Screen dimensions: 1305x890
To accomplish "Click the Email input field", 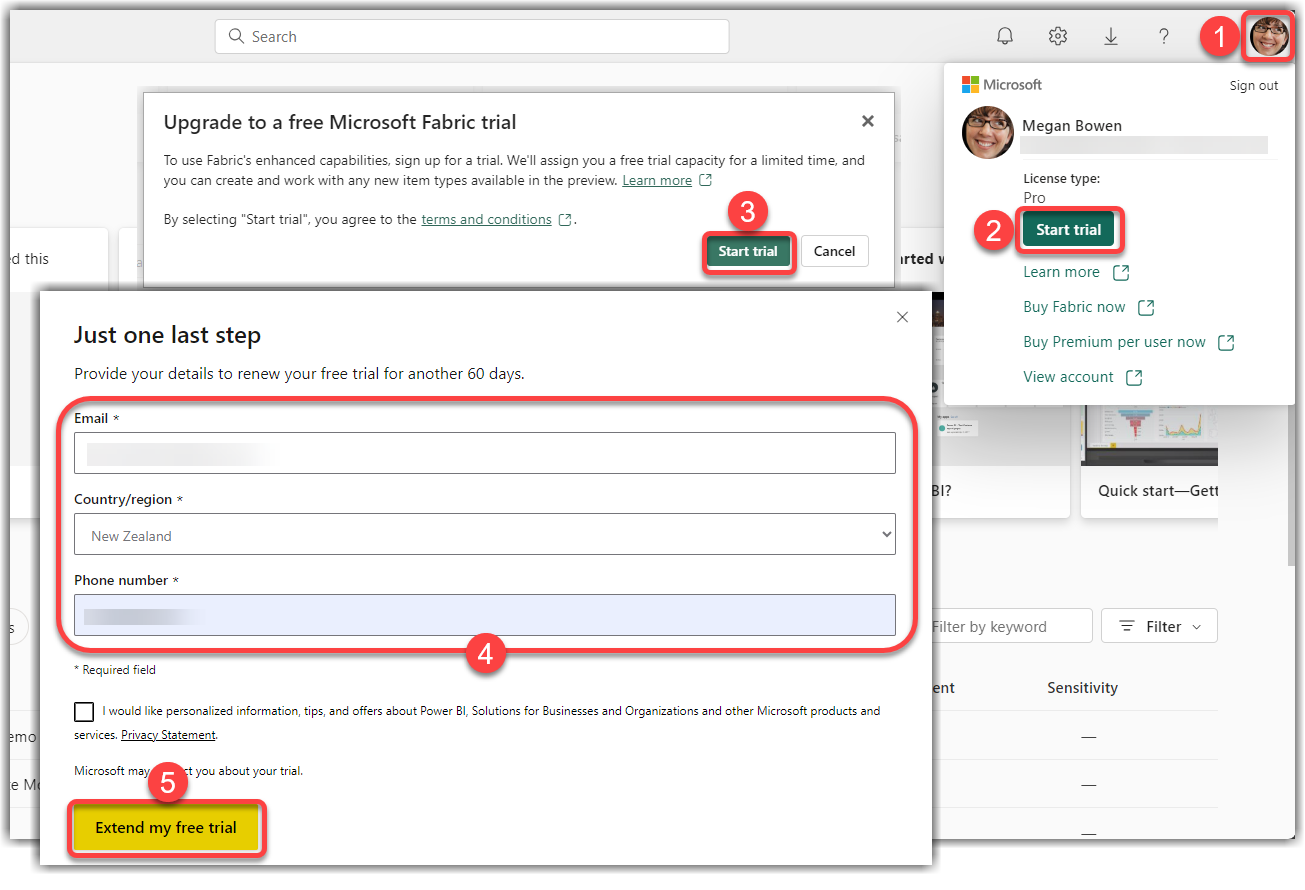I will (485, 454).
